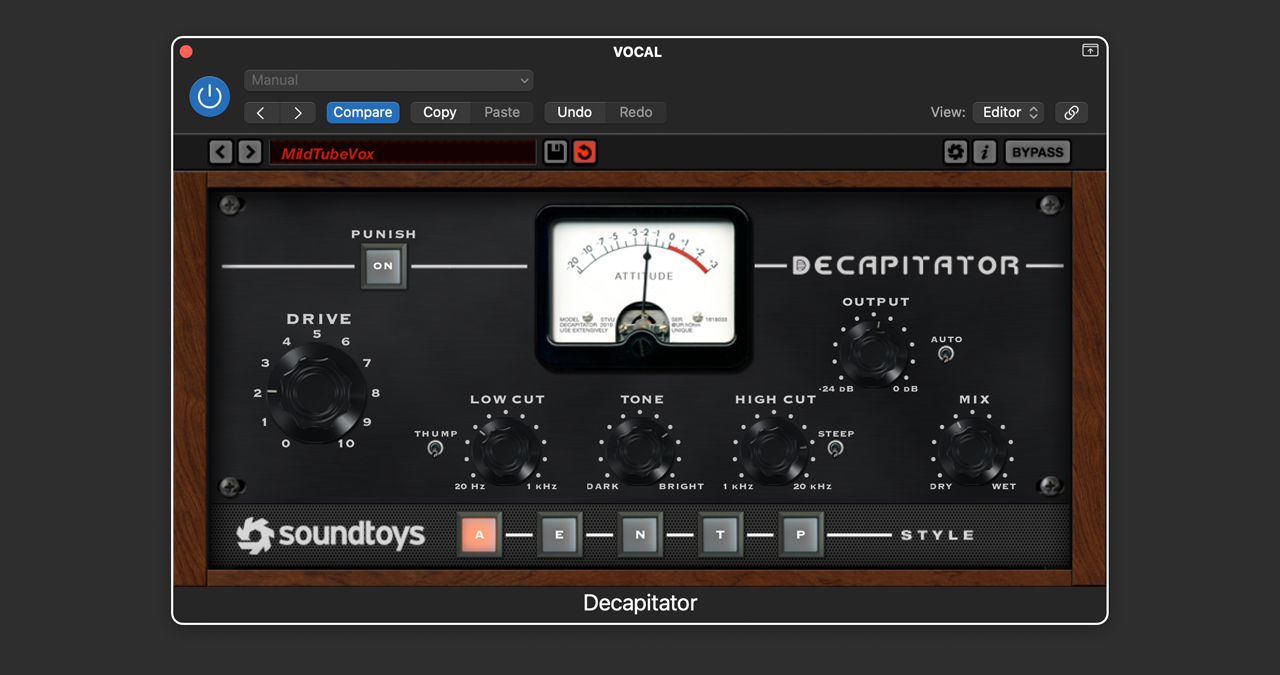Image resolution: width=1280 pixels, height=675 pixels.
Task: Click the VOCAL window title
Action: point(638,52)
